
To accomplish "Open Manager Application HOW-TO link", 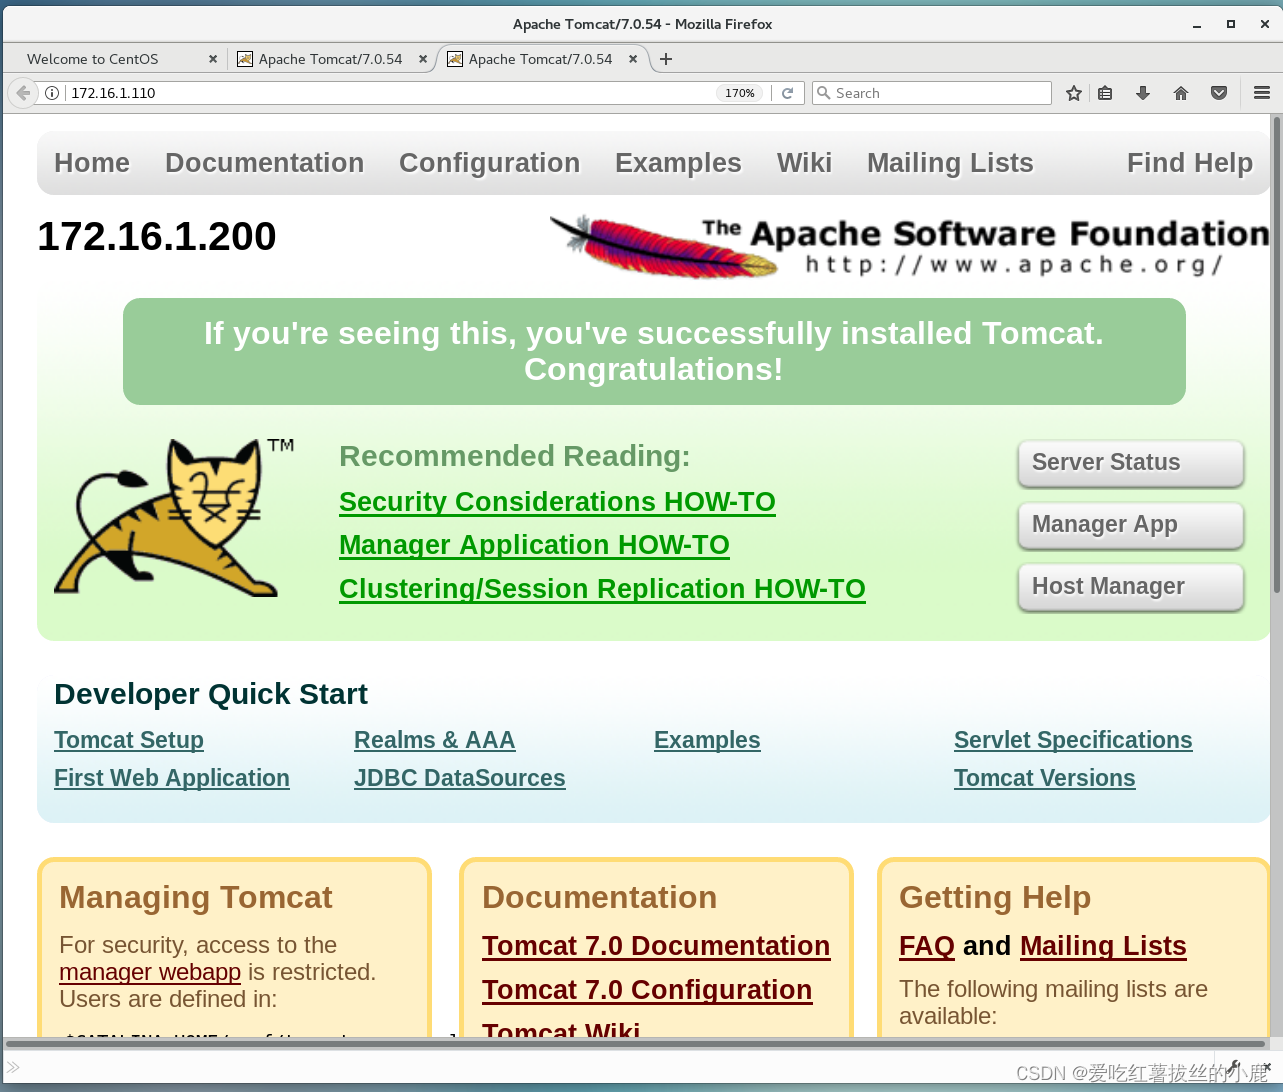I will tap(534, 545).
